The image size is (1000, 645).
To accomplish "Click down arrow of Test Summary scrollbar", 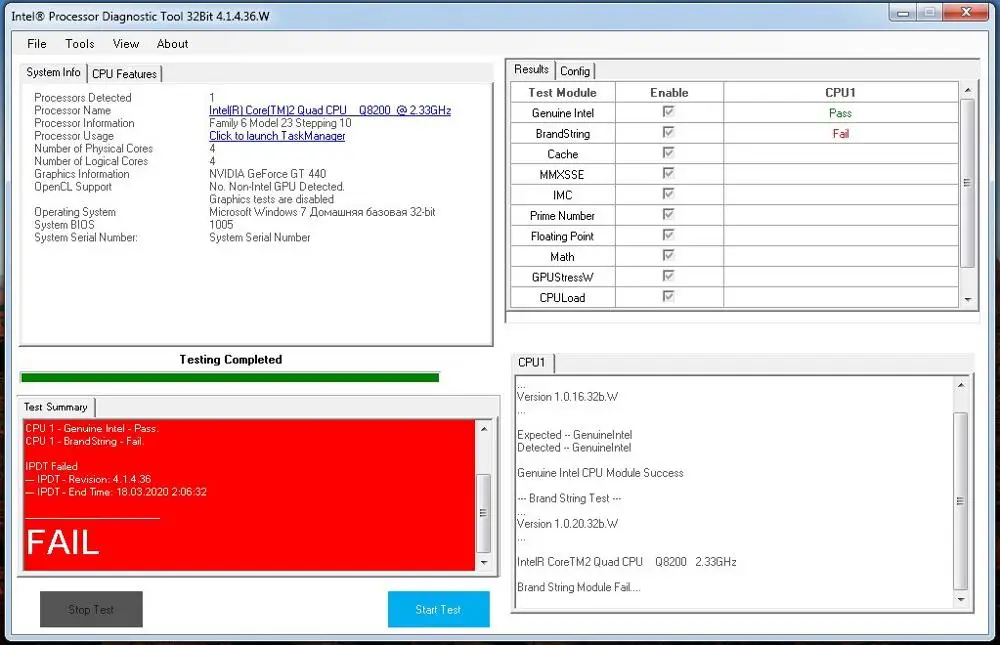I will click(483, 562).
